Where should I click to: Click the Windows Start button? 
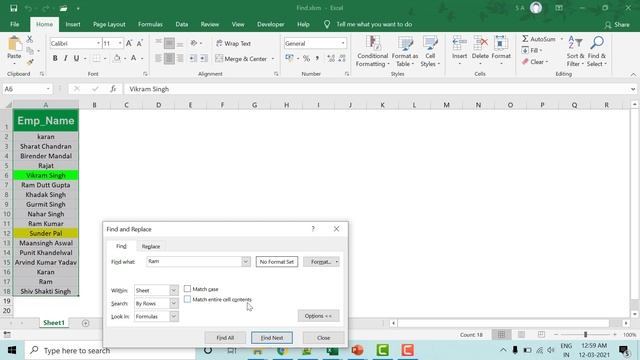(12, 350)
